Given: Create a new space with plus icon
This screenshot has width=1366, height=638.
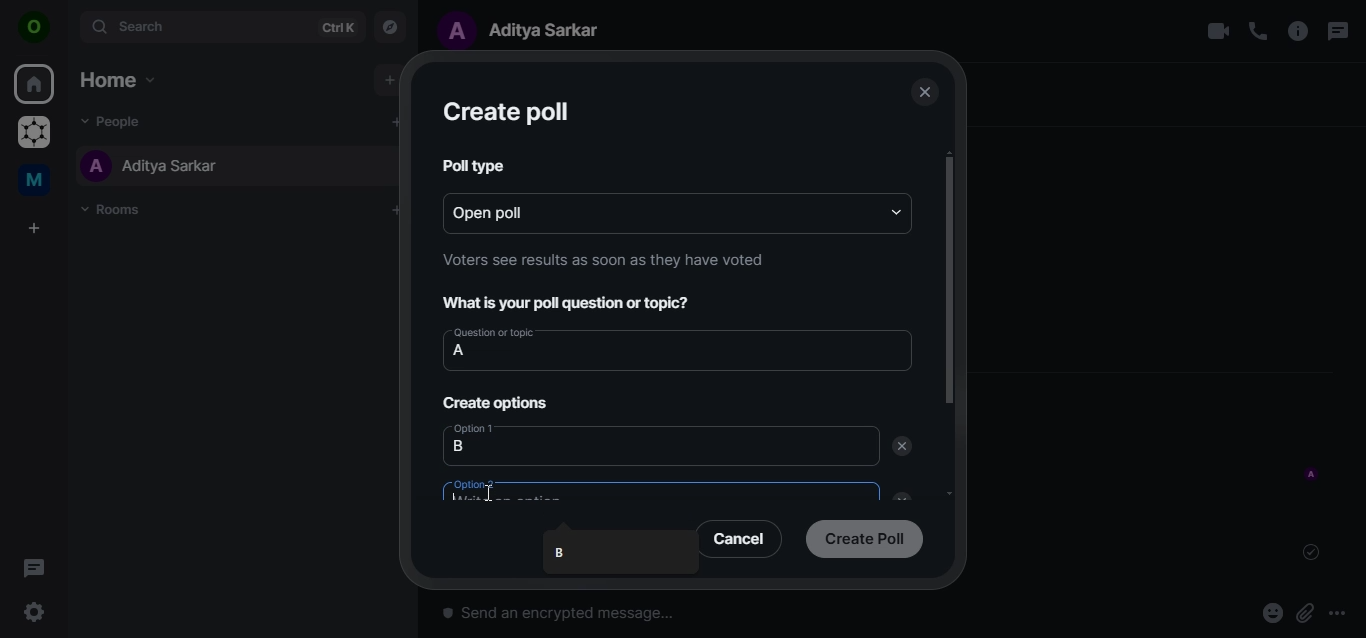Looking at the screenshot, I should pos(34,229).
